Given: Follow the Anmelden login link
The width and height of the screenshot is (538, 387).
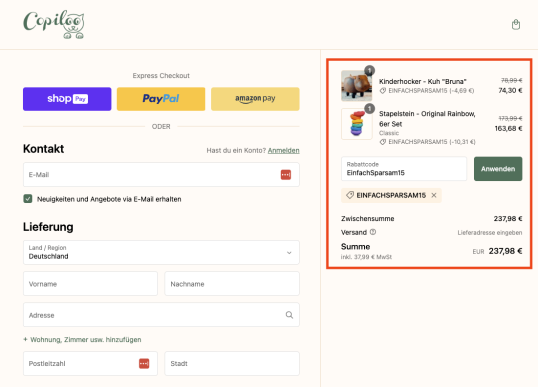Looking at the screenshot, I should point(283,150).
